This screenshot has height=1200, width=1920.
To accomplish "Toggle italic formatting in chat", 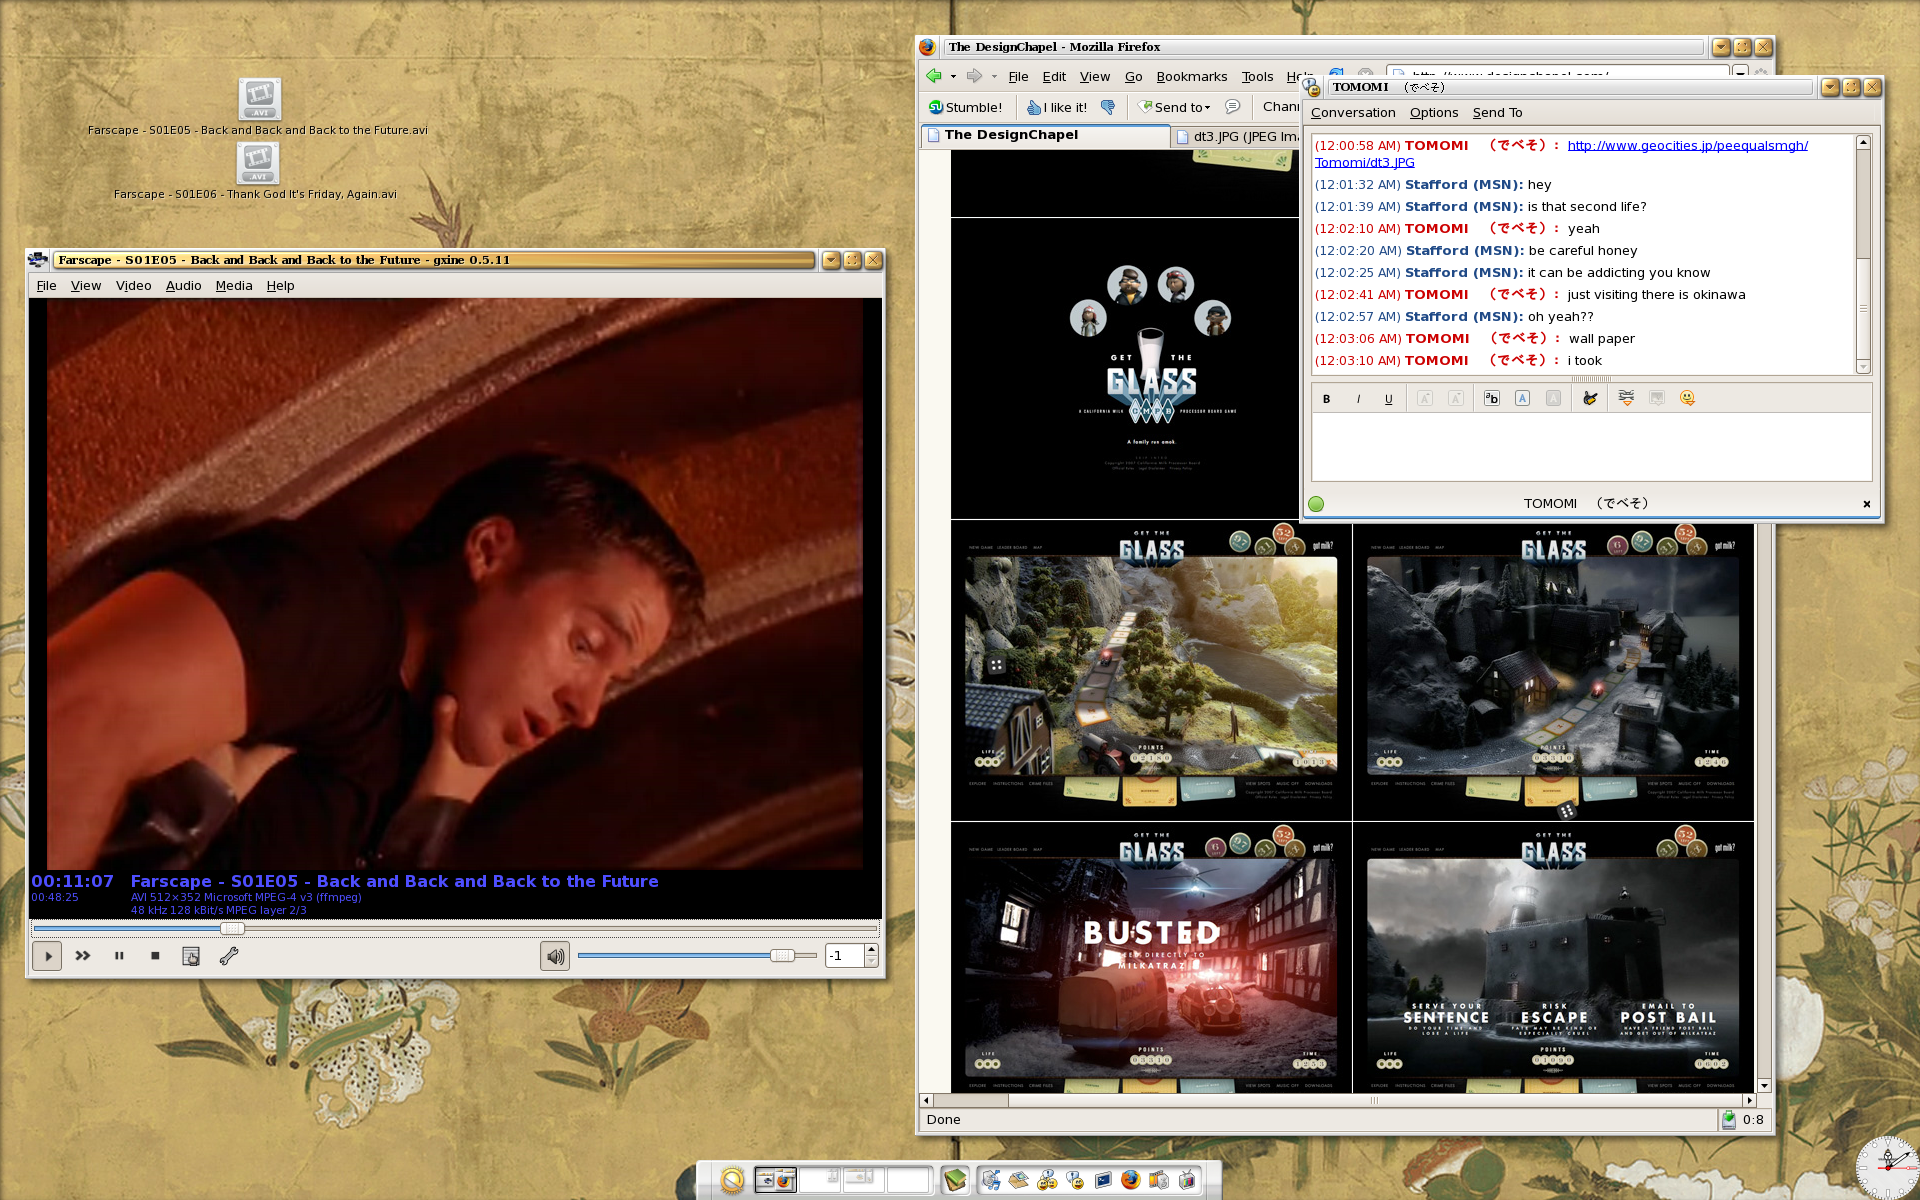I will point(1358,399).
